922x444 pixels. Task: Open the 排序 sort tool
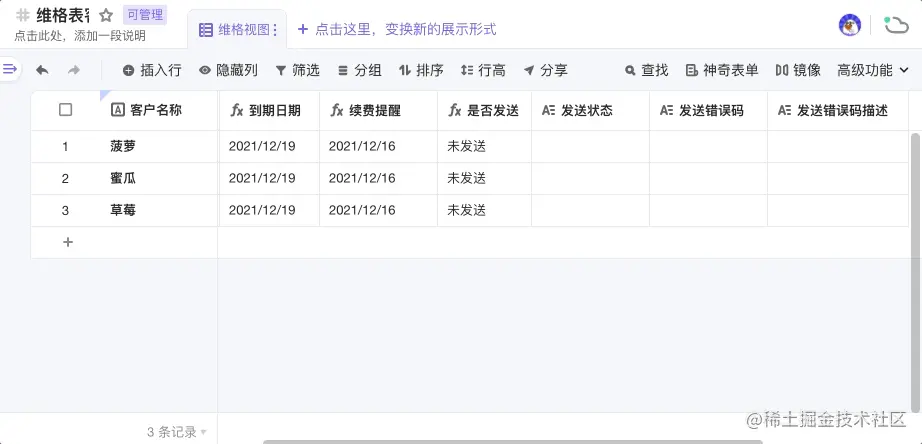(421, 71)
